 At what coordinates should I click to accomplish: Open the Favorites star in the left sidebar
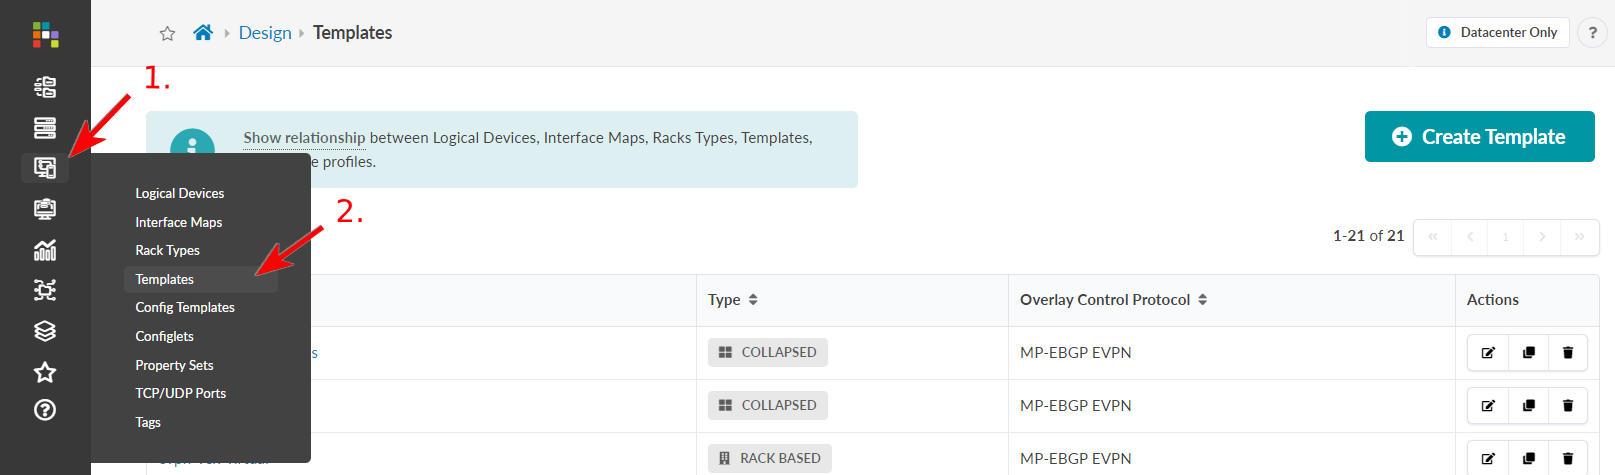45,373
